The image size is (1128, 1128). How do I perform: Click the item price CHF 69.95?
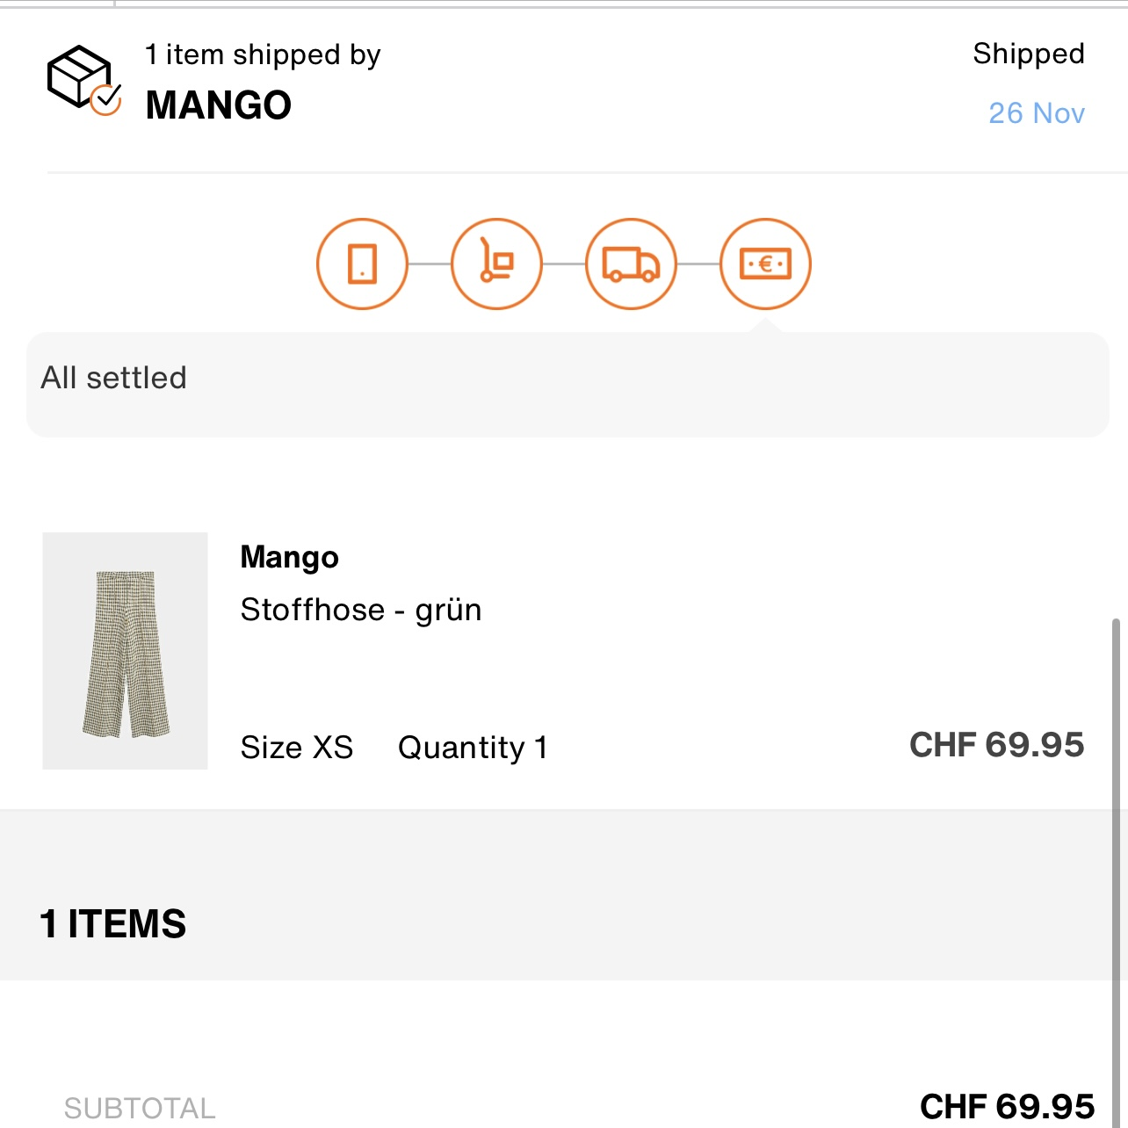tap(996, 745)
